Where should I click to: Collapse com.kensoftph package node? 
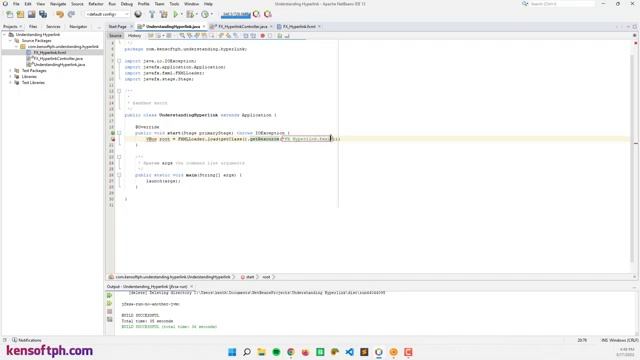16,47
